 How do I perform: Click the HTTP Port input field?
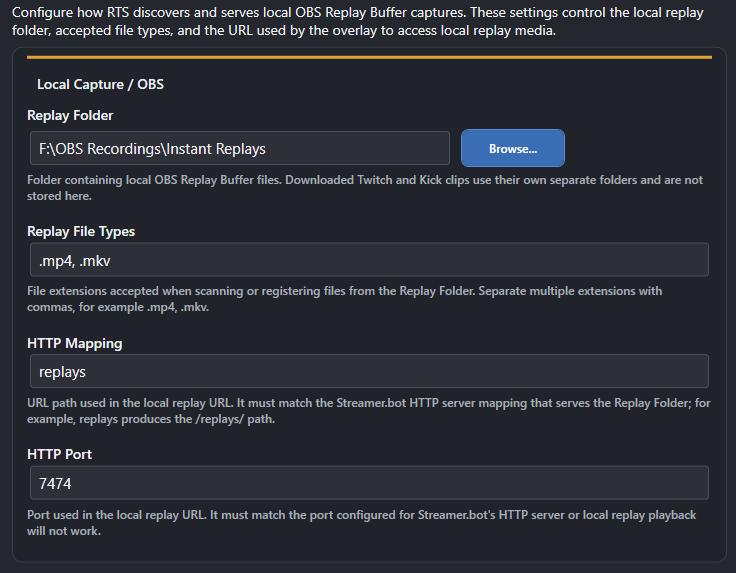pos(369,483)
